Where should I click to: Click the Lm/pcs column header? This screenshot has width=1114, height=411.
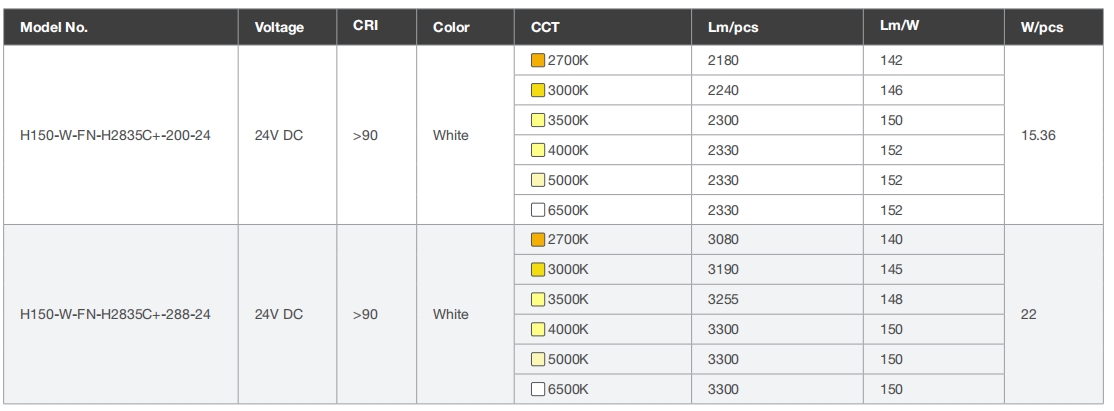733,28
